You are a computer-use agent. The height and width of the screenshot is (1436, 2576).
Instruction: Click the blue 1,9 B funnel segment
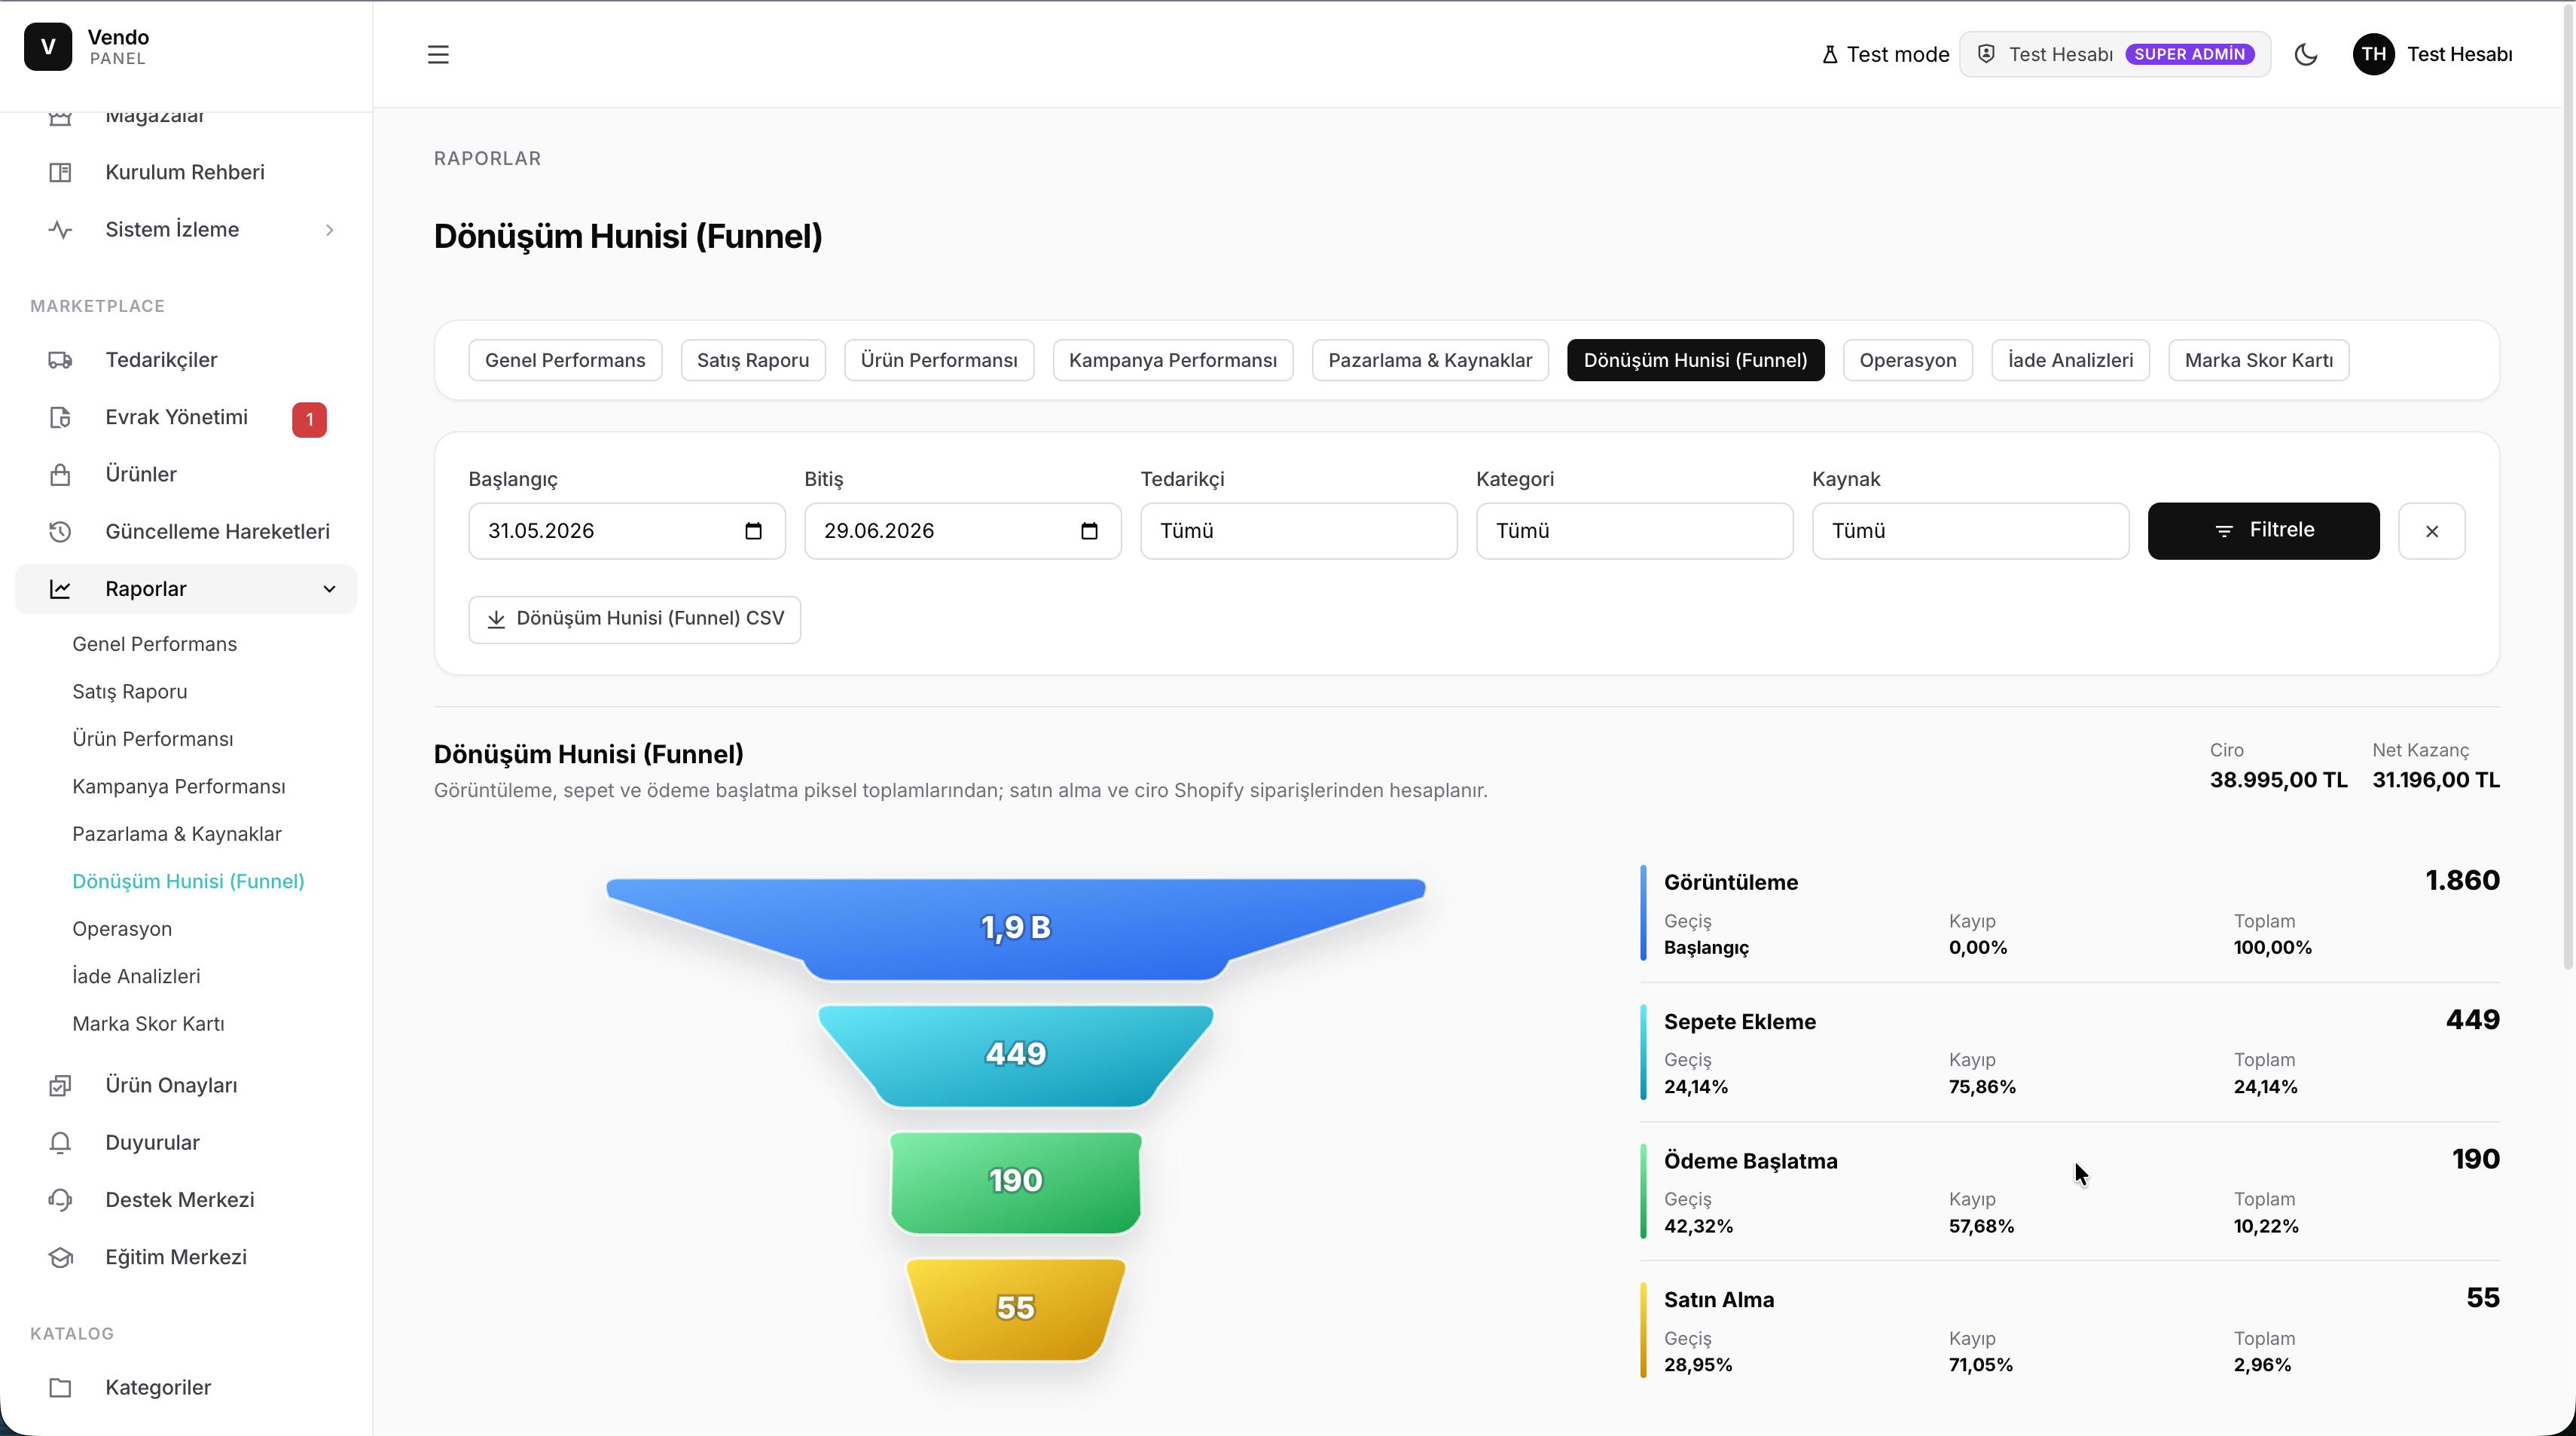[x=1015, y=928]
